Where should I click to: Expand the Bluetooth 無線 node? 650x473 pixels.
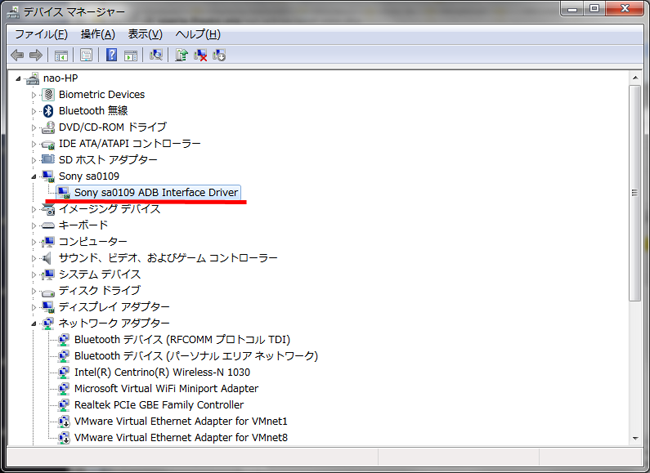coord(34,111)
